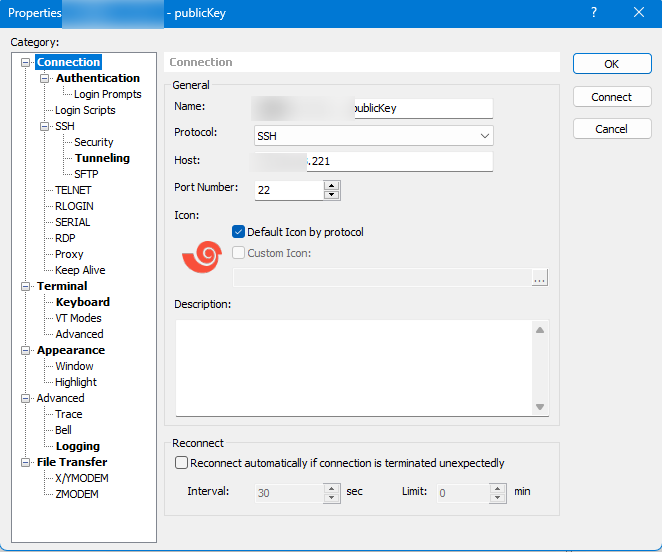
Task: Uncheck Default Icon by protocol
Action: 239,232
